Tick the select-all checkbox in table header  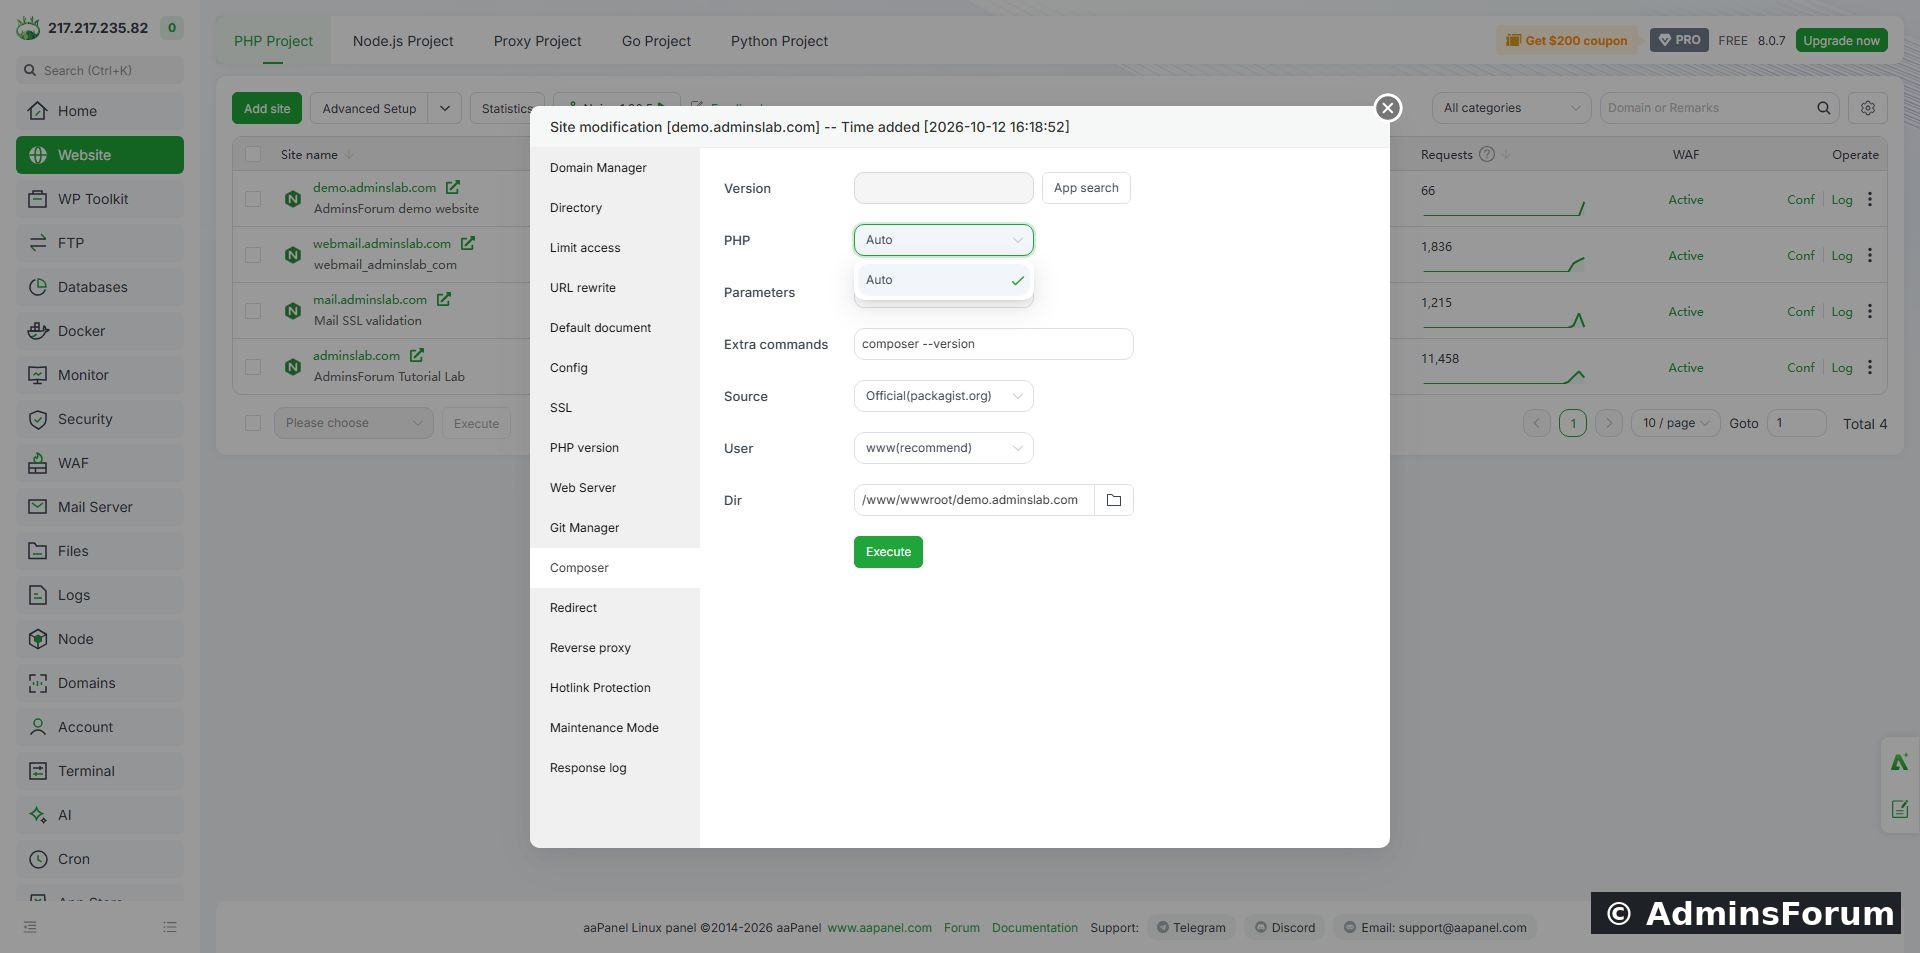[x=253, y=154]
